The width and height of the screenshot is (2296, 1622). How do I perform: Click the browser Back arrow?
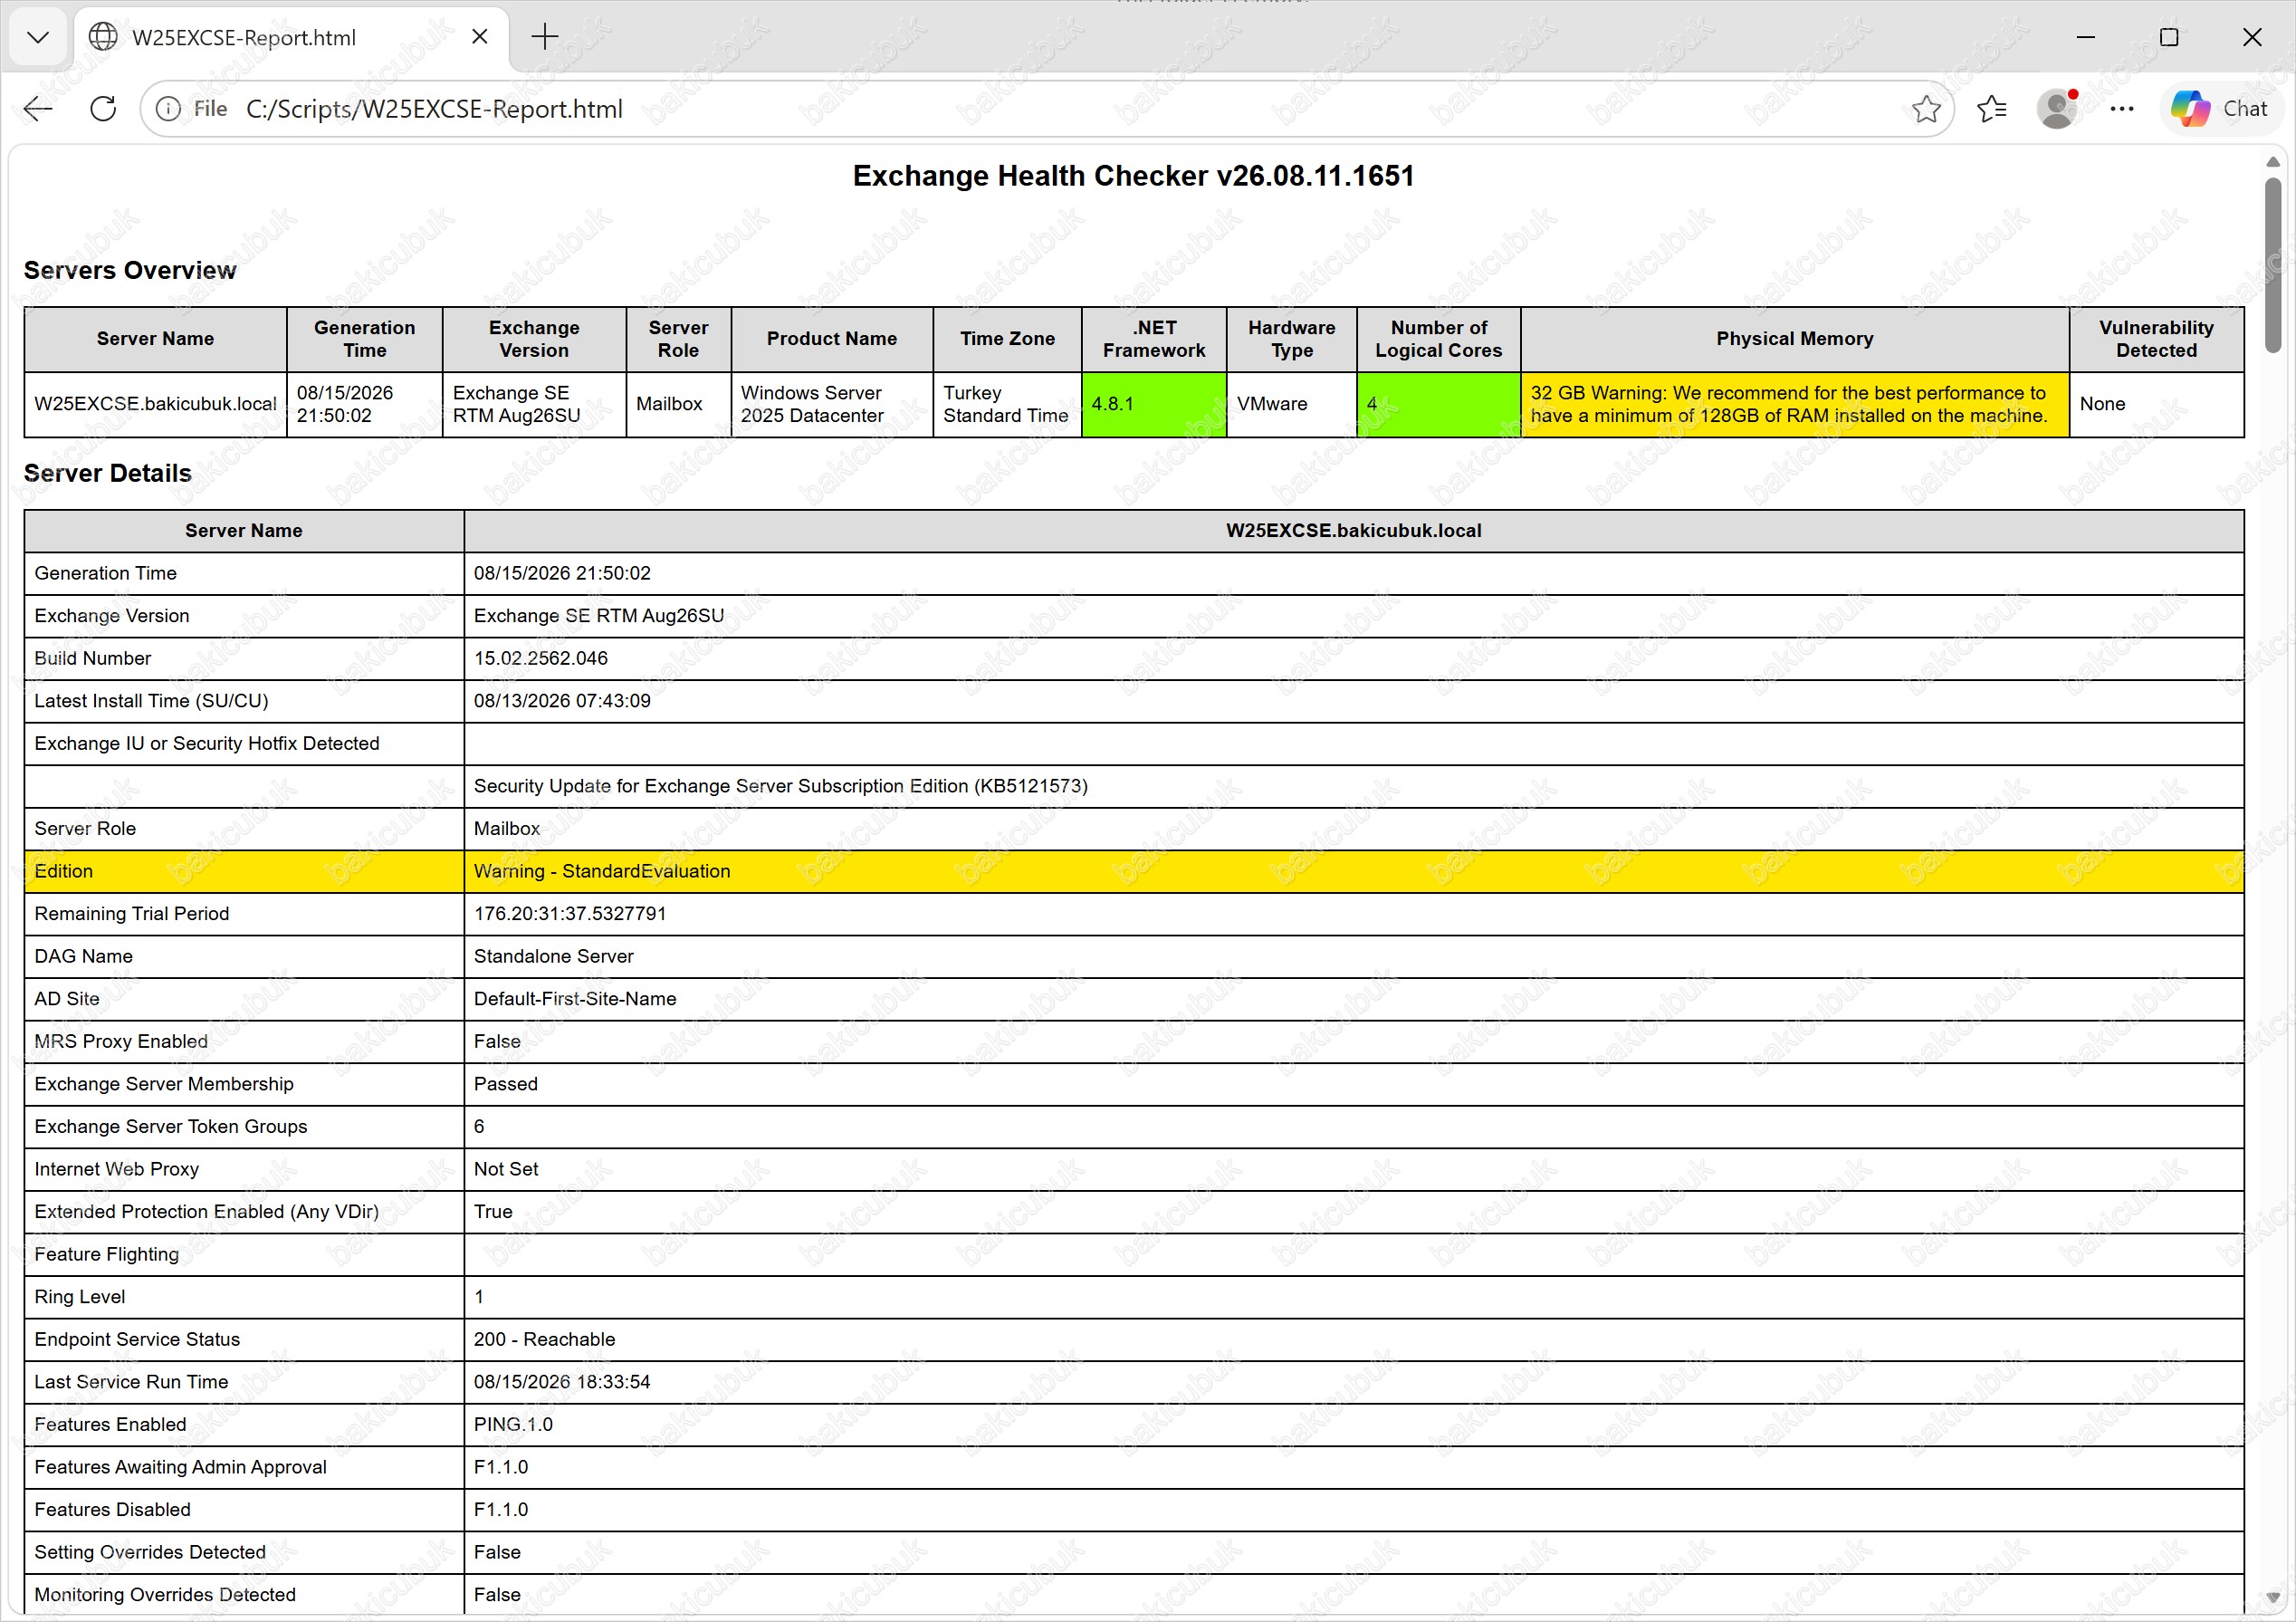(38, 109)
